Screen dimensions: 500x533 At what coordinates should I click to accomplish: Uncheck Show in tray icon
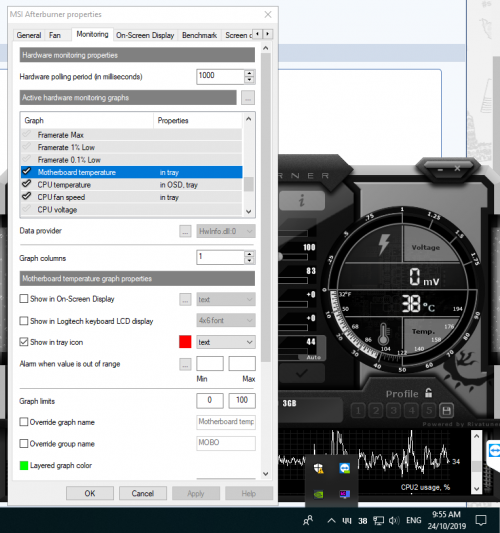click(24, 342)
